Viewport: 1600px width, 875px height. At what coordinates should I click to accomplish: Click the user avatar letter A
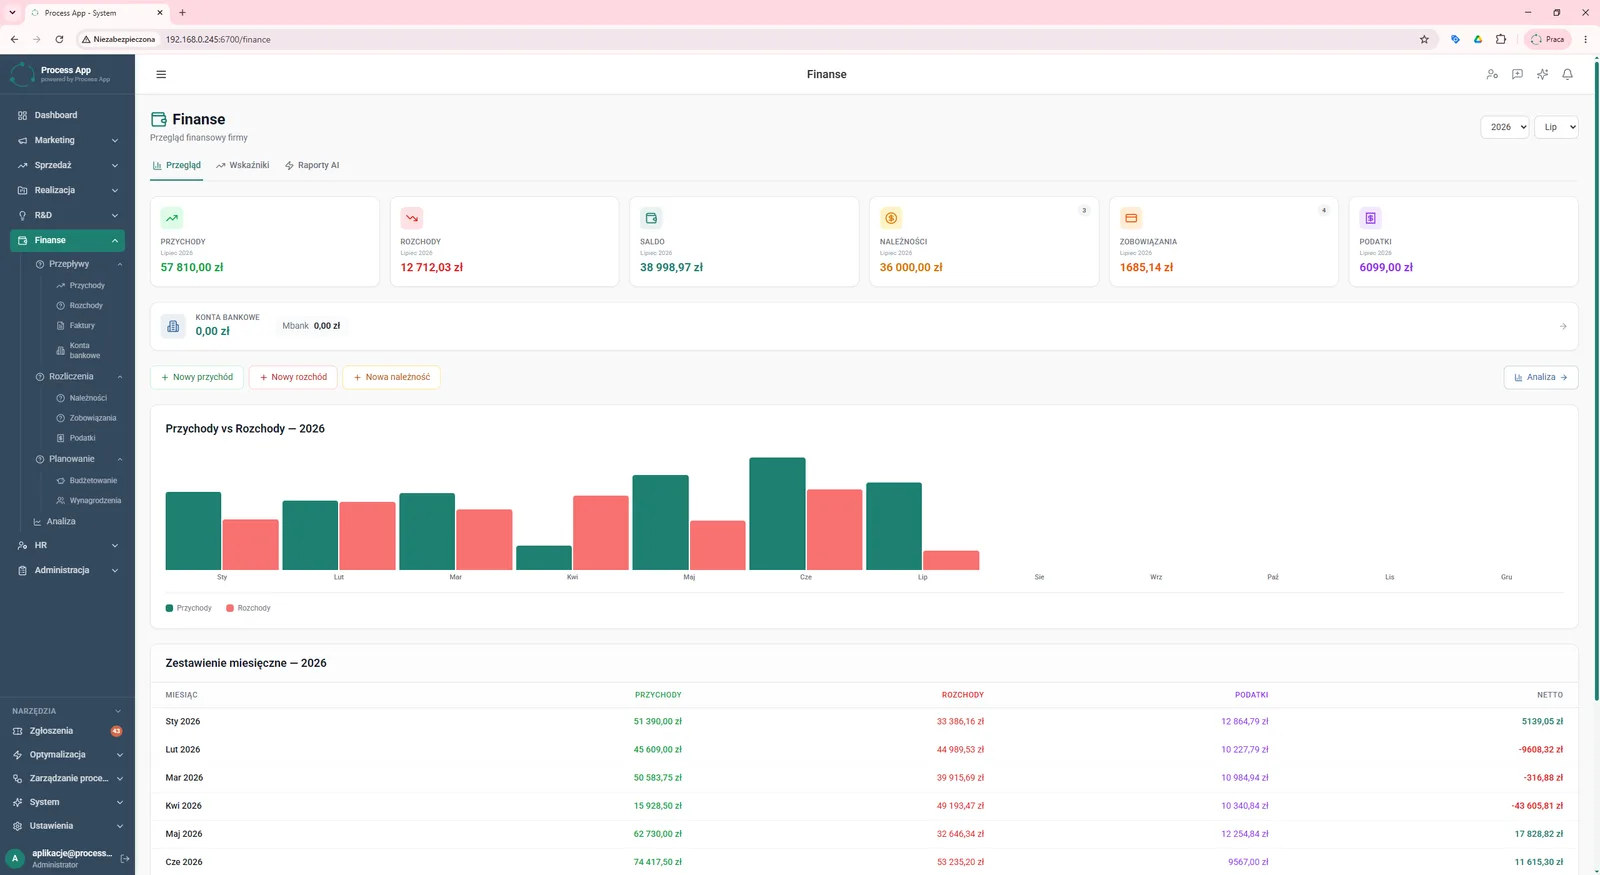15,858
